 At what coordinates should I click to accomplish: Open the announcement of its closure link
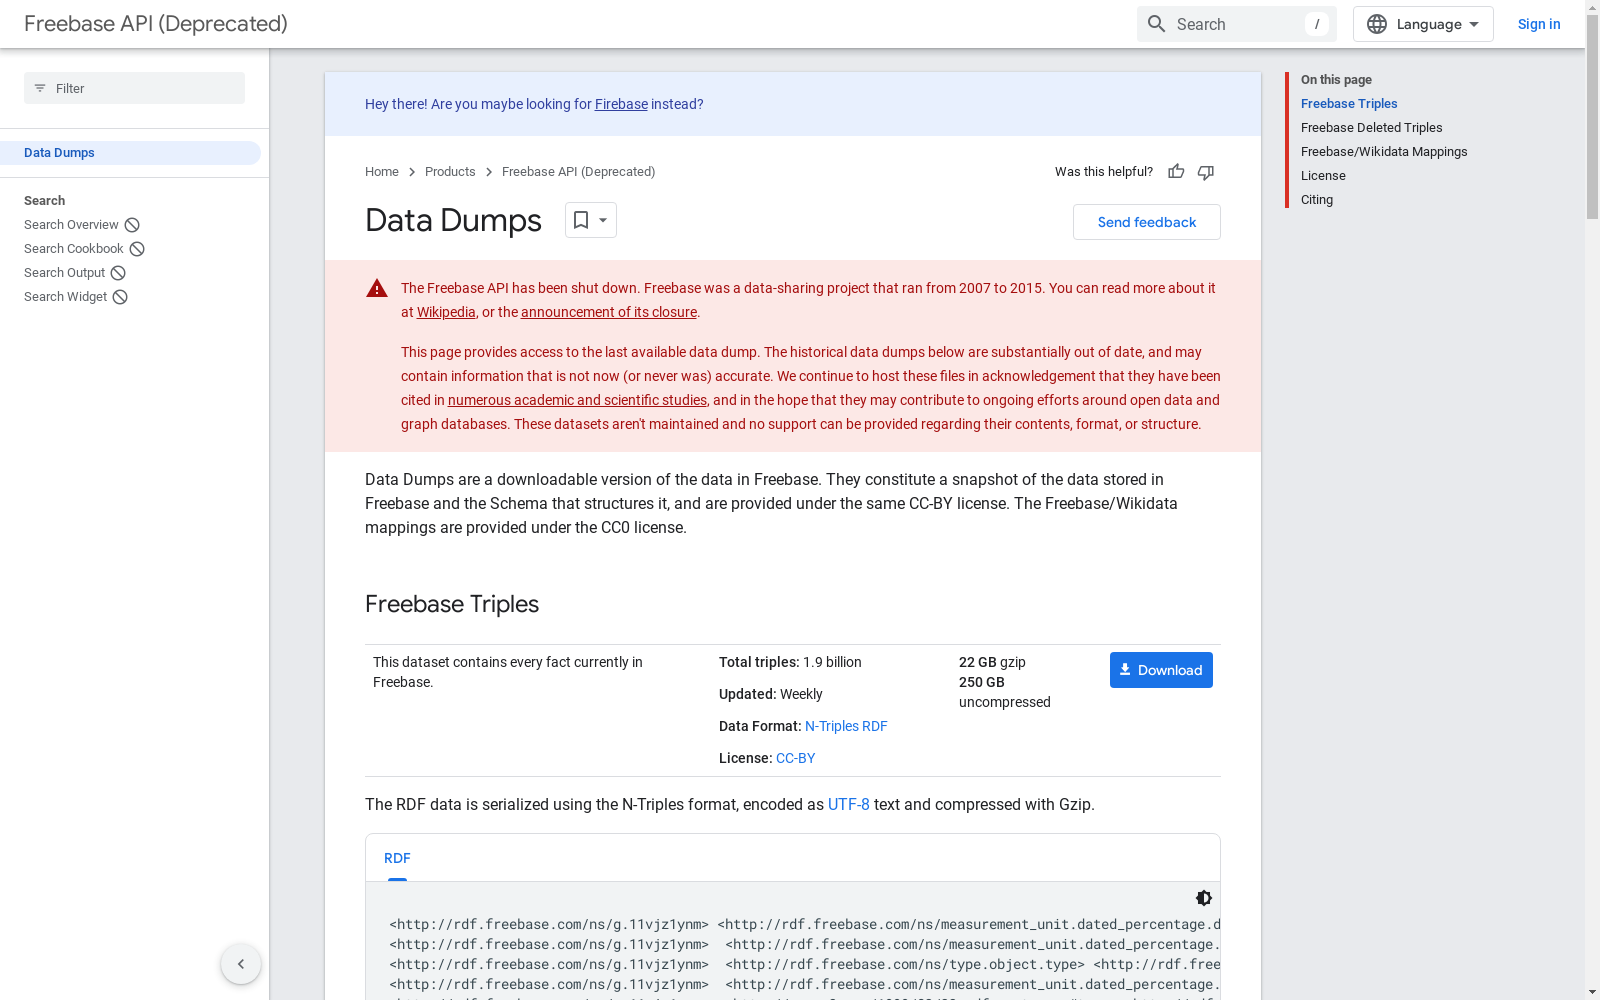click(609, 312)
